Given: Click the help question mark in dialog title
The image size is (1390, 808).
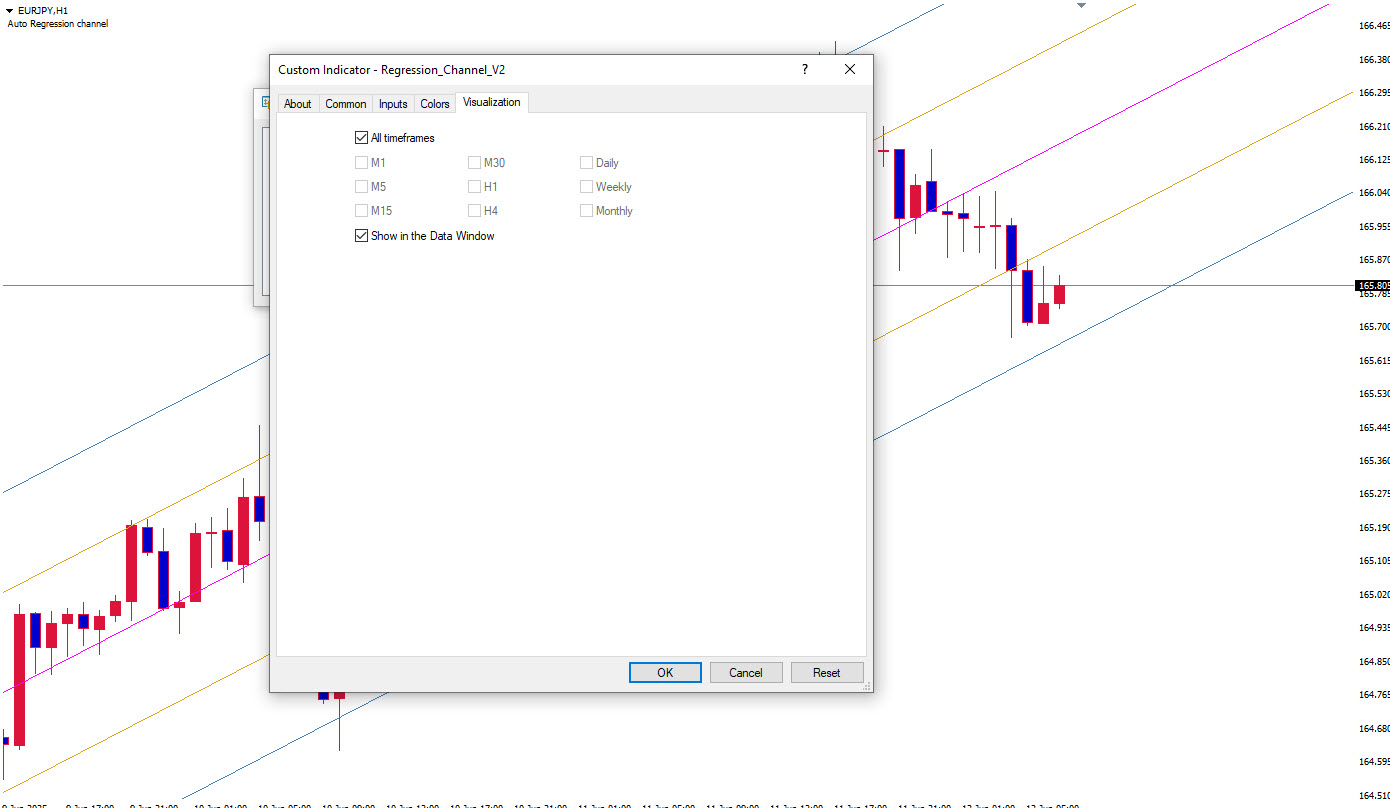Looking at the screenshot, I should (804, 70).
